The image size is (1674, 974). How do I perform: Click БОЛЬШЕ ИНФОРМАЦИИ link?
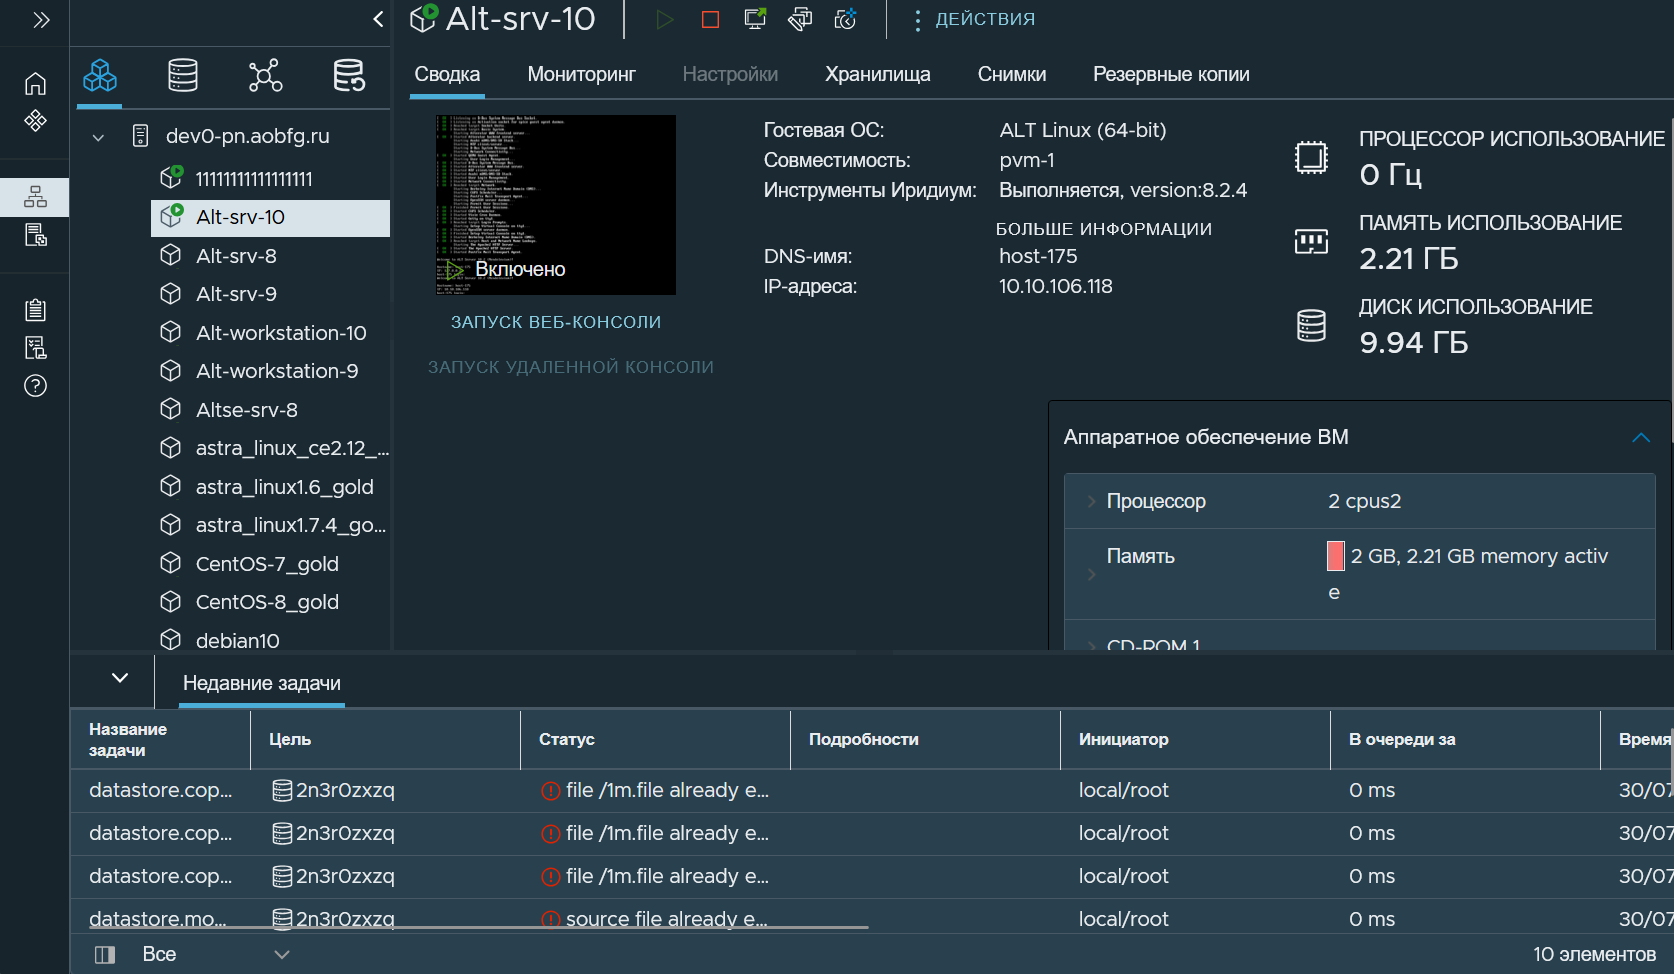coord(1104,229)
